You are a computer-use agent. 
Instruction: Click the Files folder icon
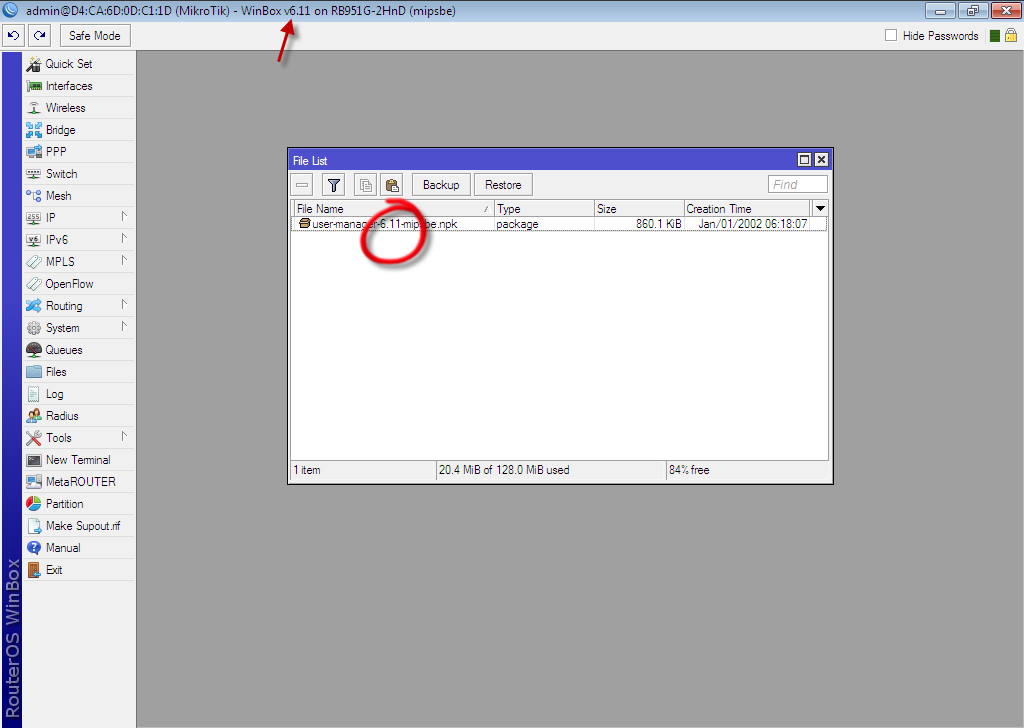(x=33, y=372)
